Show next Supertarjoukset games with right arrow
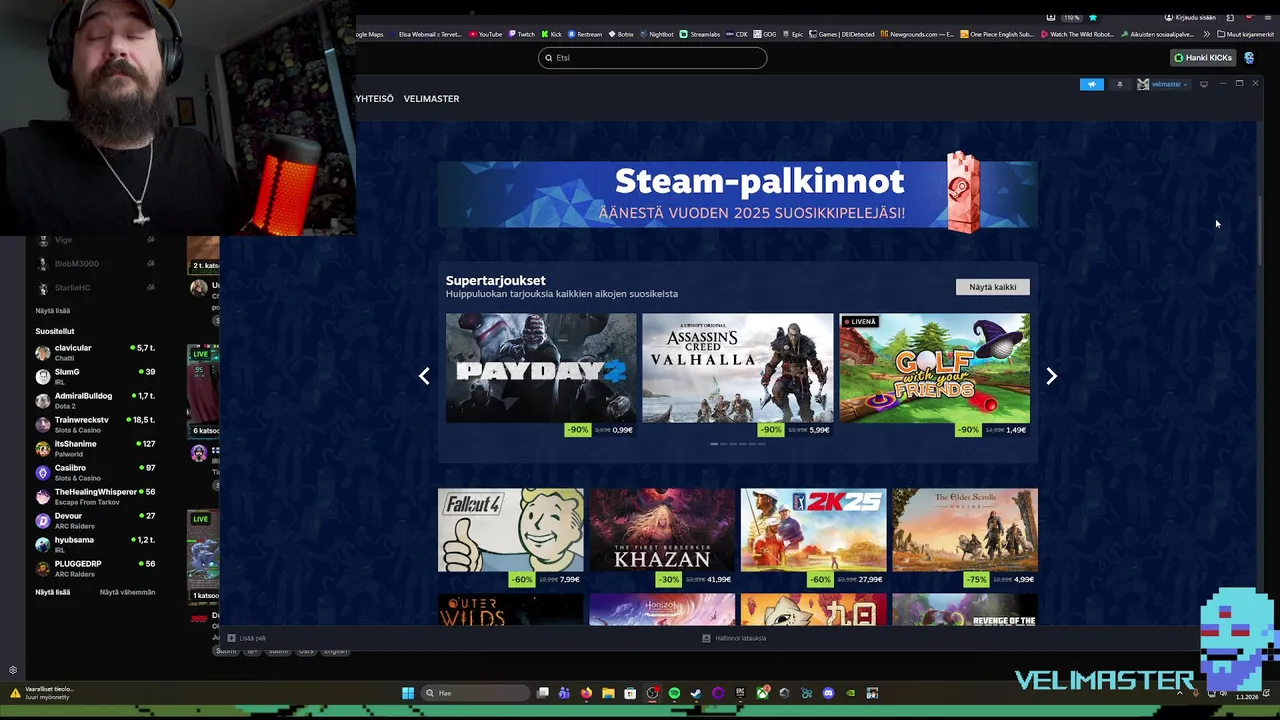Screen dimensions: 1280x720 point(1051,376)
